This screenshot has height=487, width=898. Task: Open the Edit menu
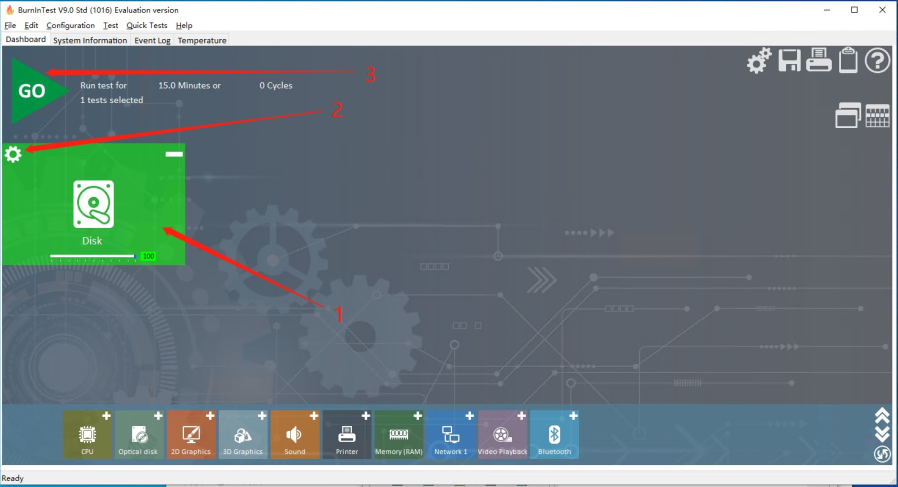[x=31, y=25]
